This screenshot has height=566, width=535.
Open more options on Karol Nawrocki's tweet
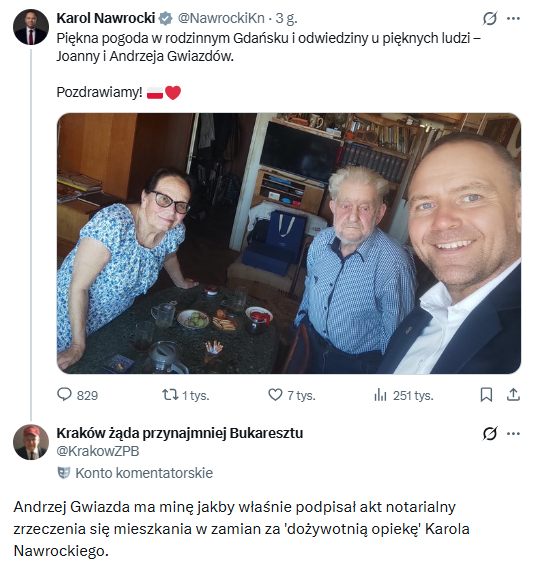coord(513,18)
